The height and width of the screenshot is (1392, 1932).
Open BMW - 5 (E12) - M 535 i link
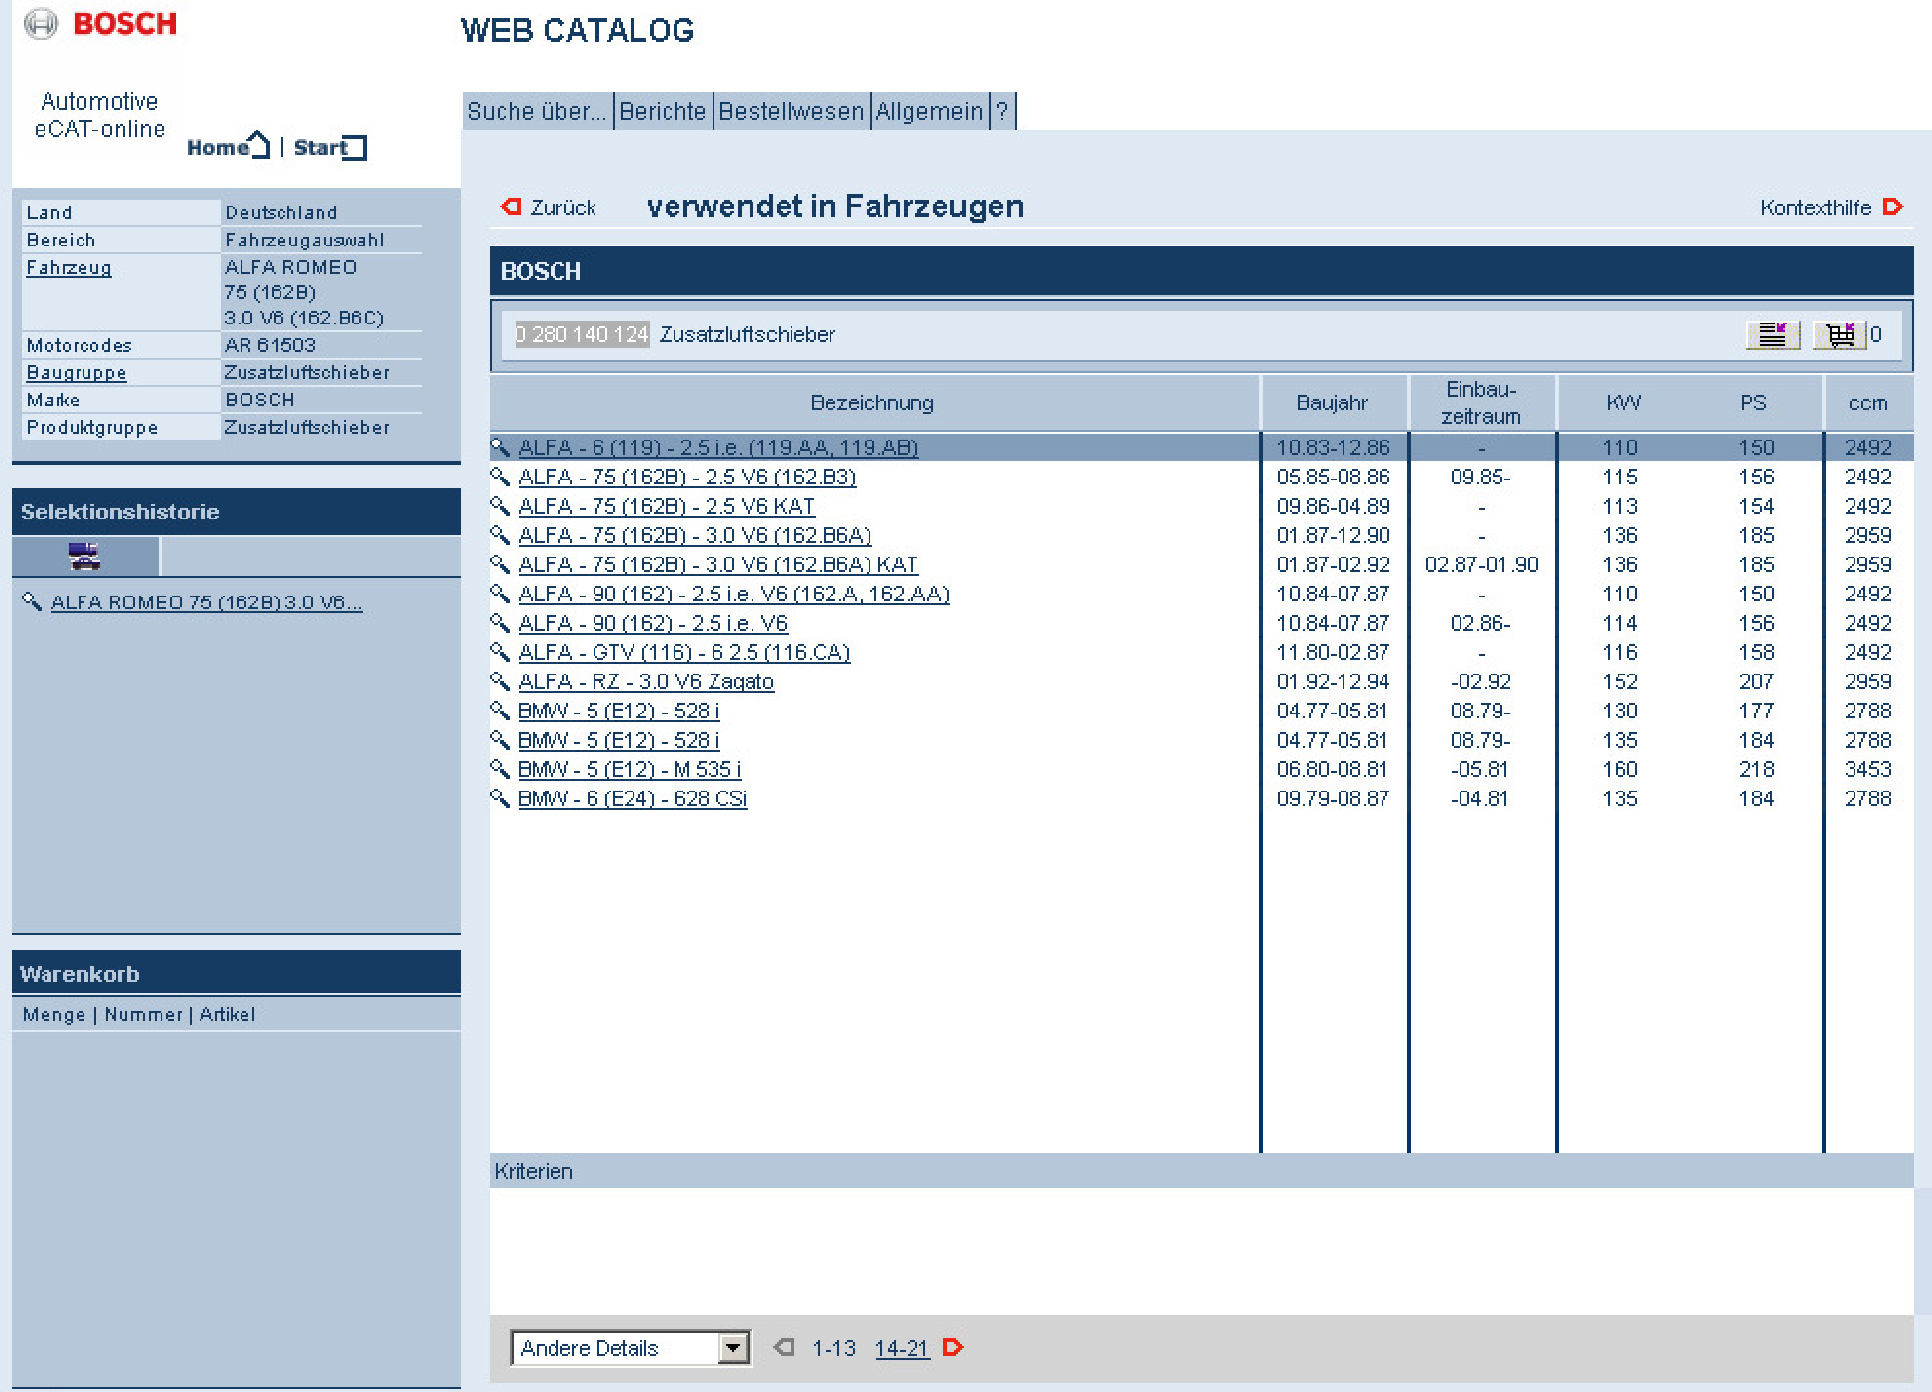pyautogui.click(x=629, y=769)
